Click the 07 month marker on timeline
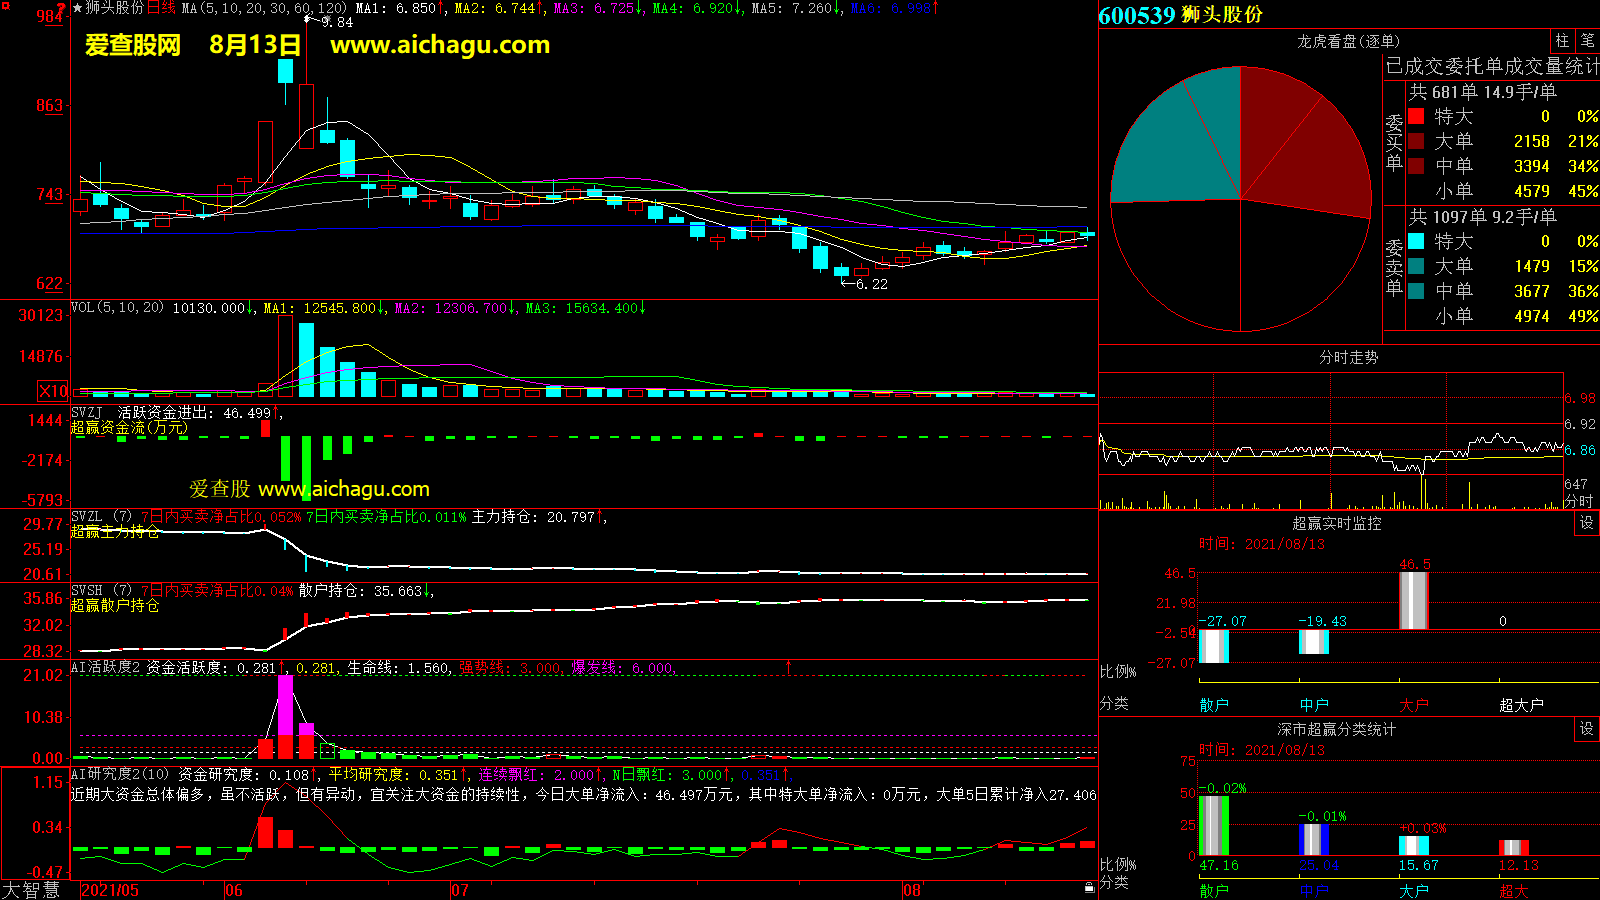The height and width of the screenshot is (900, 1600). point(459,890)
